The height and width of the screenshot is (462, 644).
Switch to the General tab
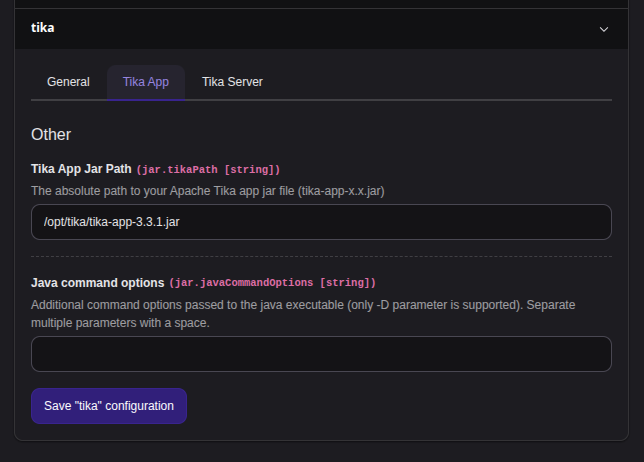[68, 82]
